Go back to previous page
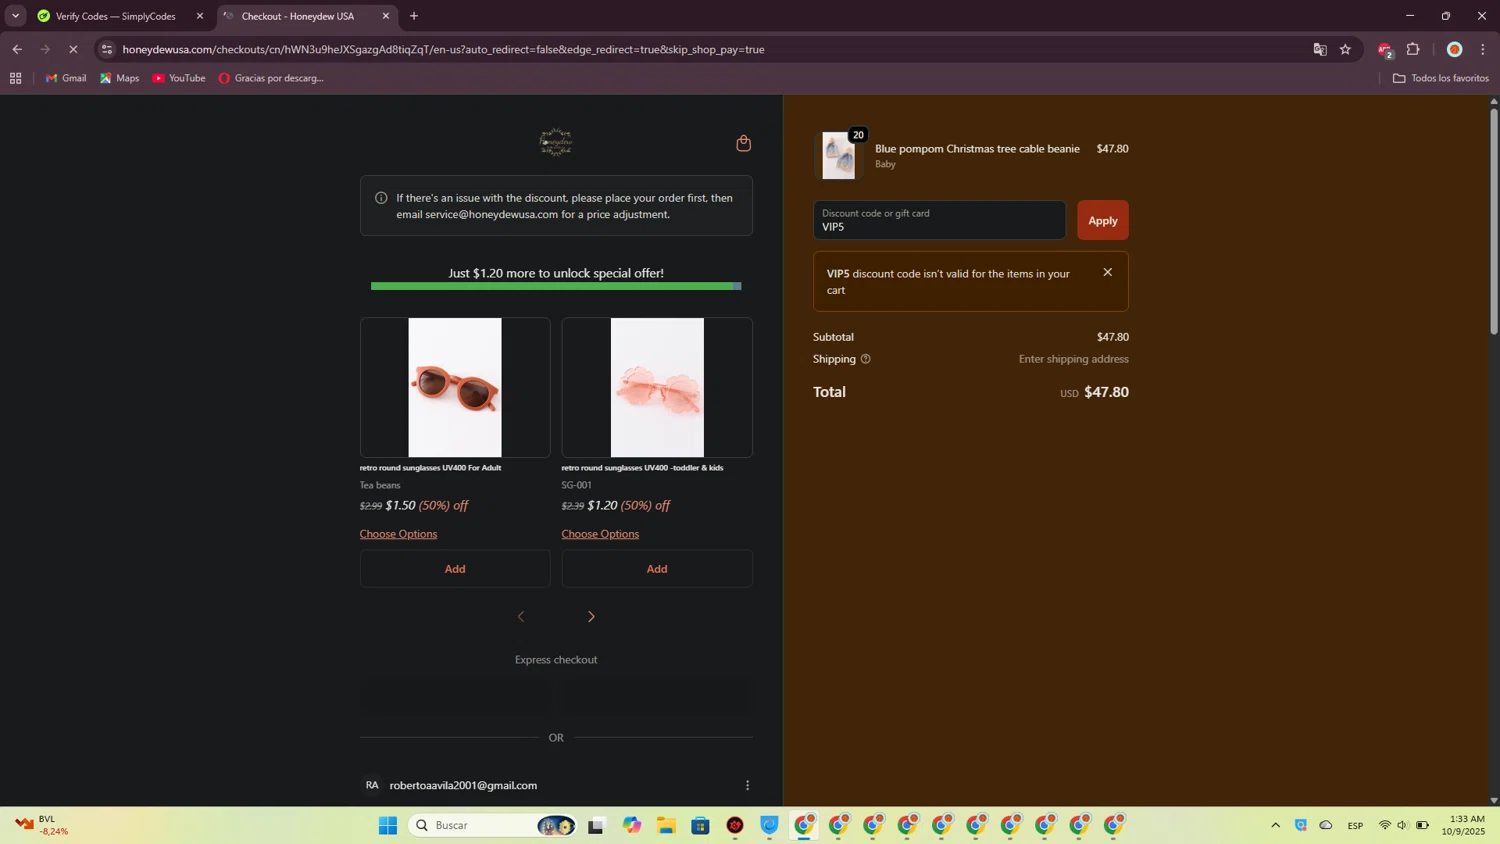The width and height of the screenshot is (1500, 844). tap(17, 49)
